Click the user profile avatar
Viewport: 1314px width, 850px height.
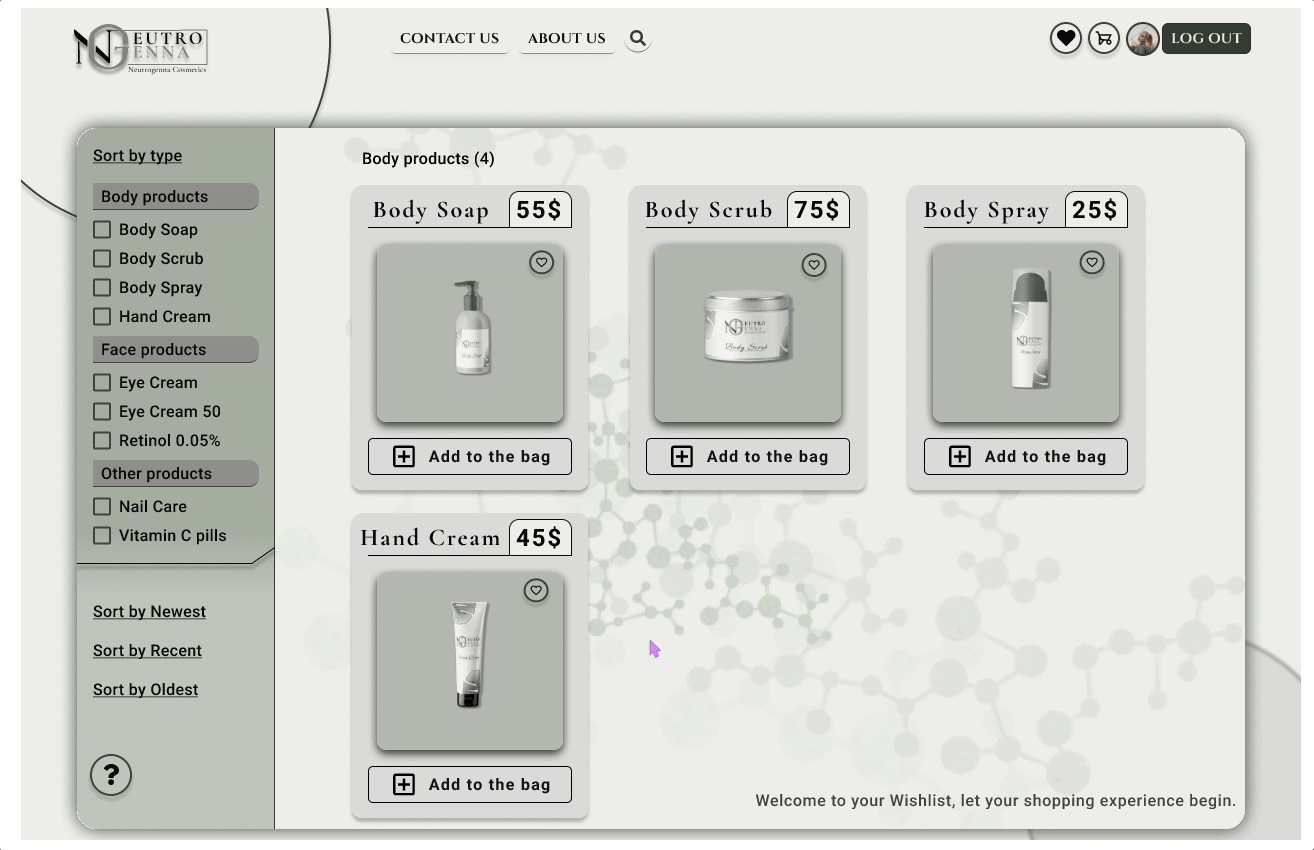pyautogui.click(x=1142, y=39)
